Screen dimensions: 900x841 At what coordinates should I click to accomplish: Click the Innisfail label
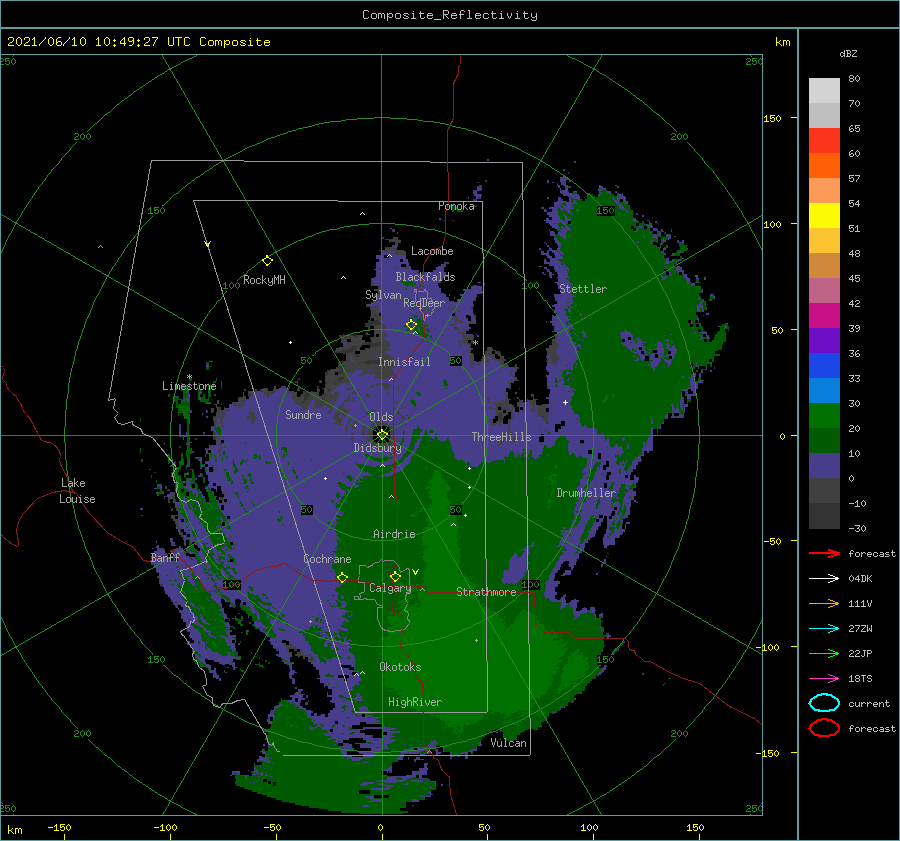(x=404, y=362)
